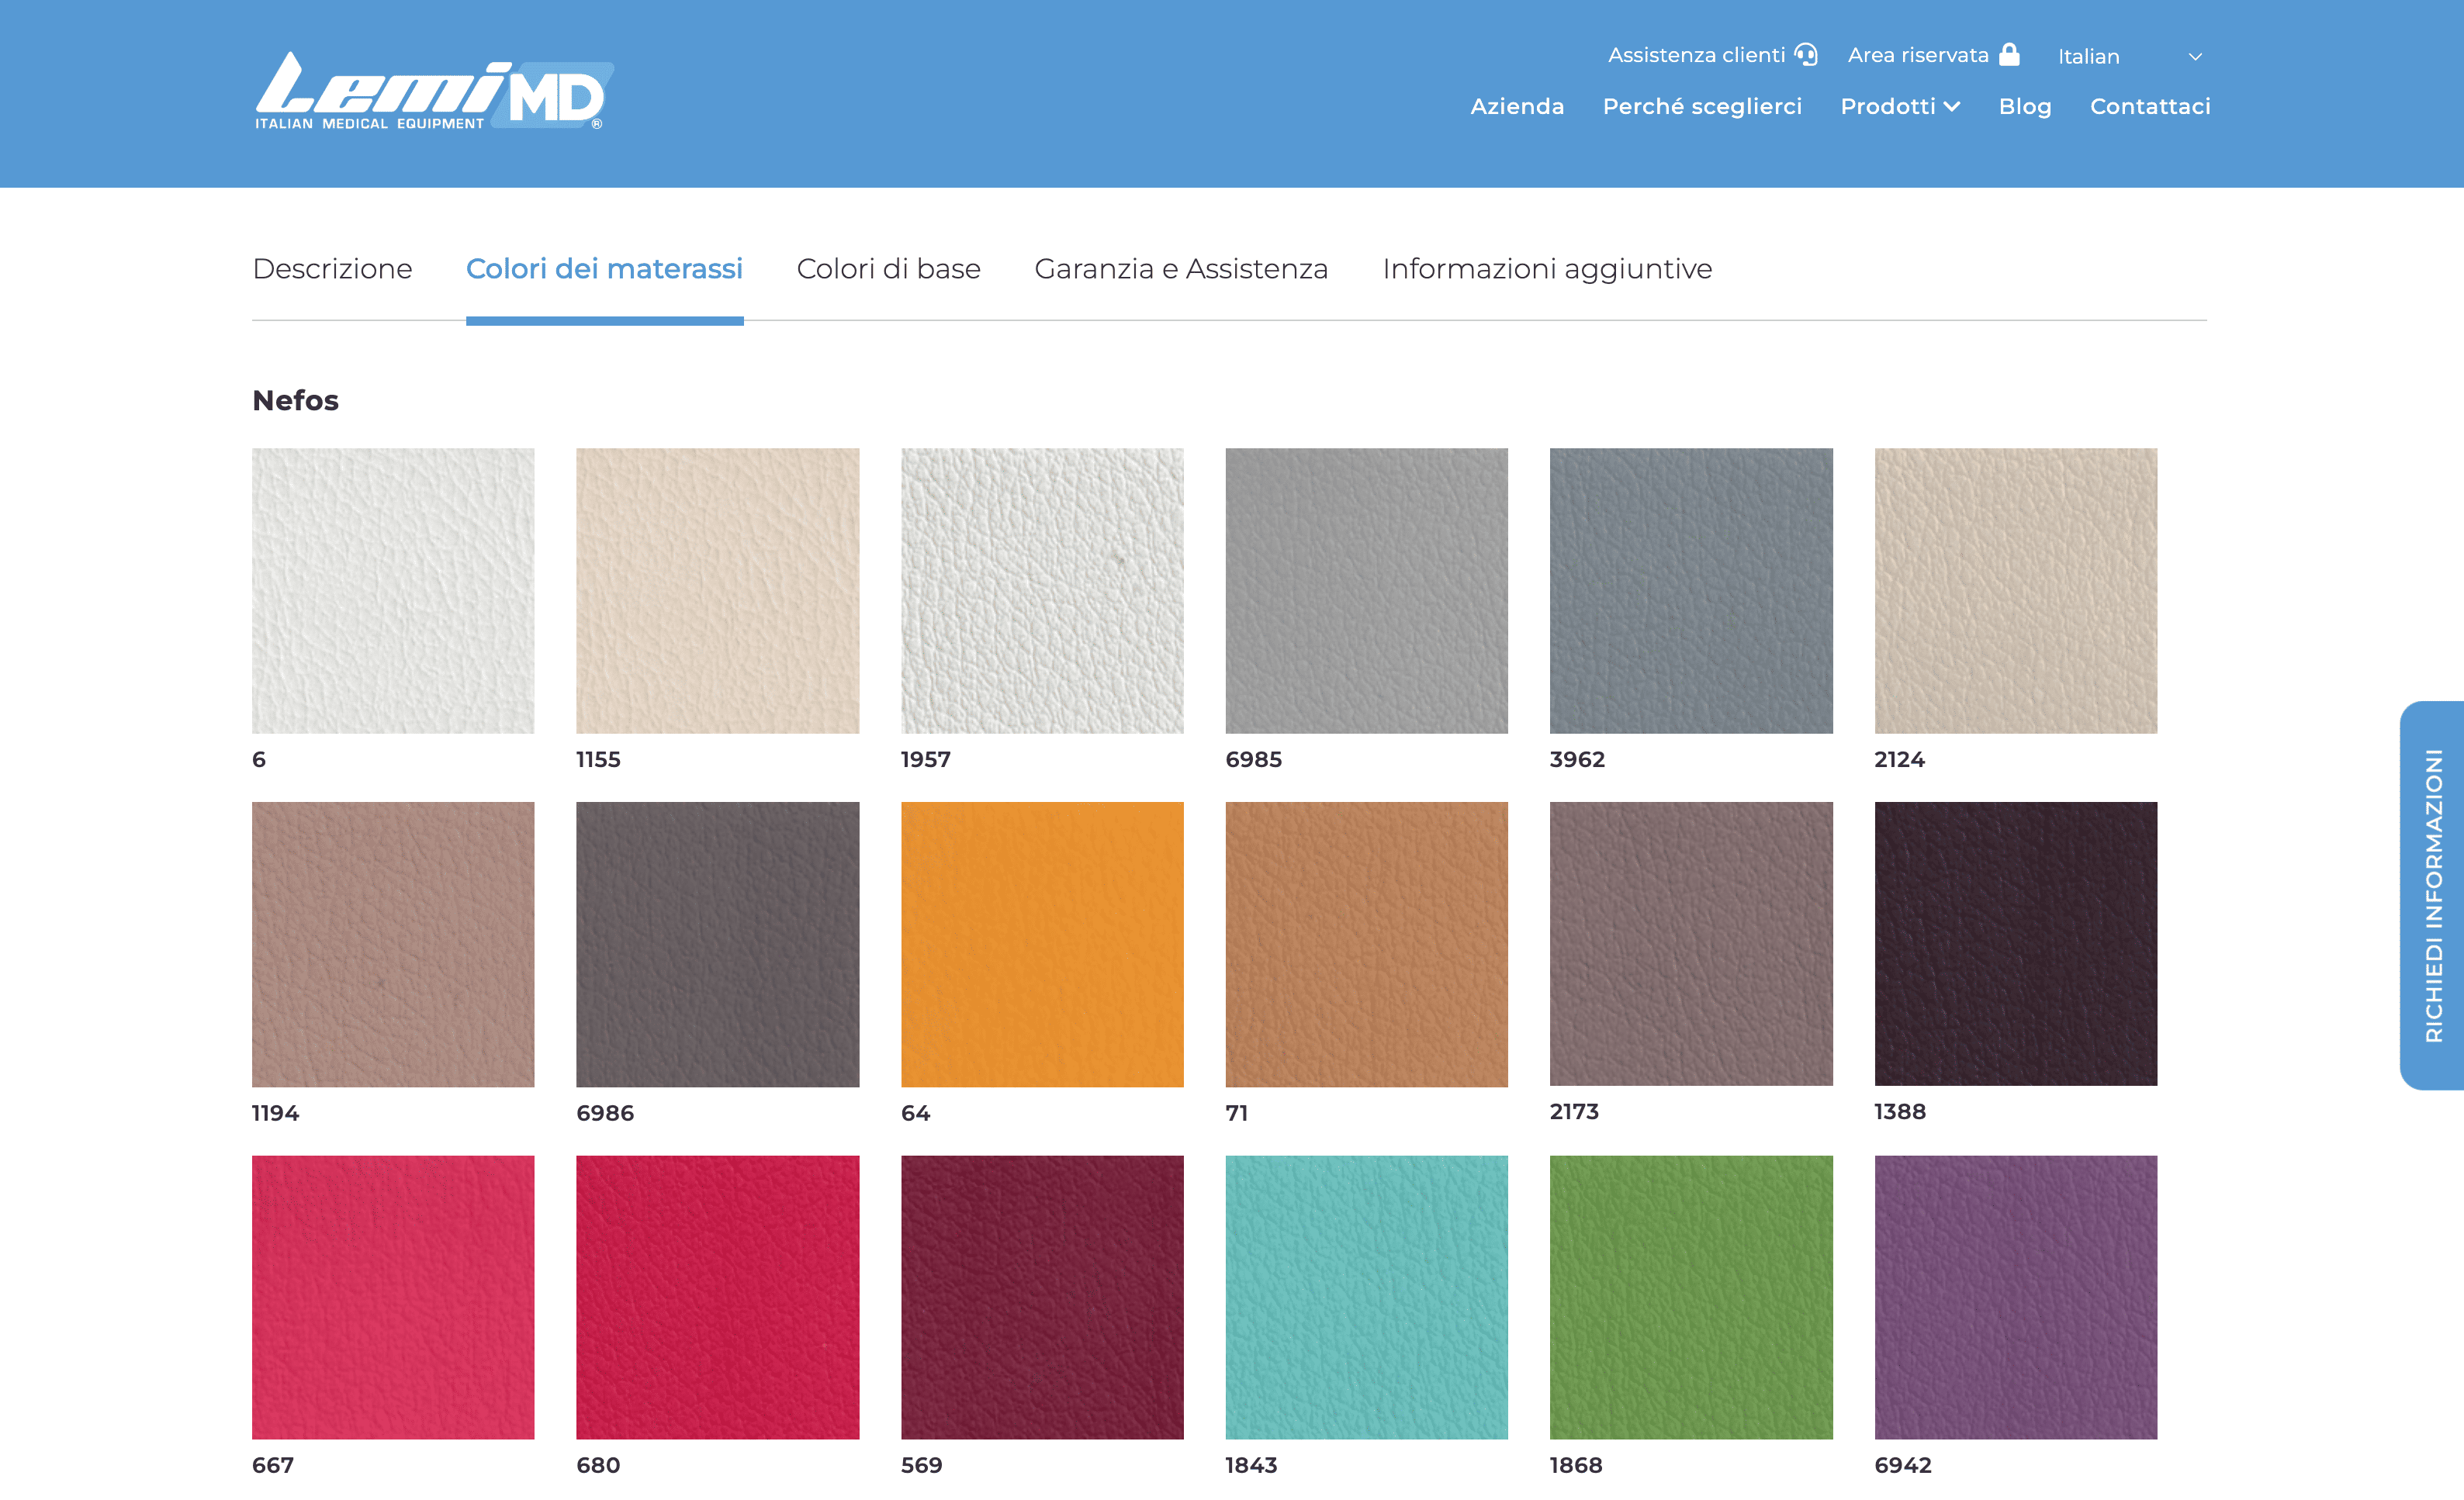Pick the orange swatch 64
Viewport: 2464px width, 1500px height.
point(1041,944)
